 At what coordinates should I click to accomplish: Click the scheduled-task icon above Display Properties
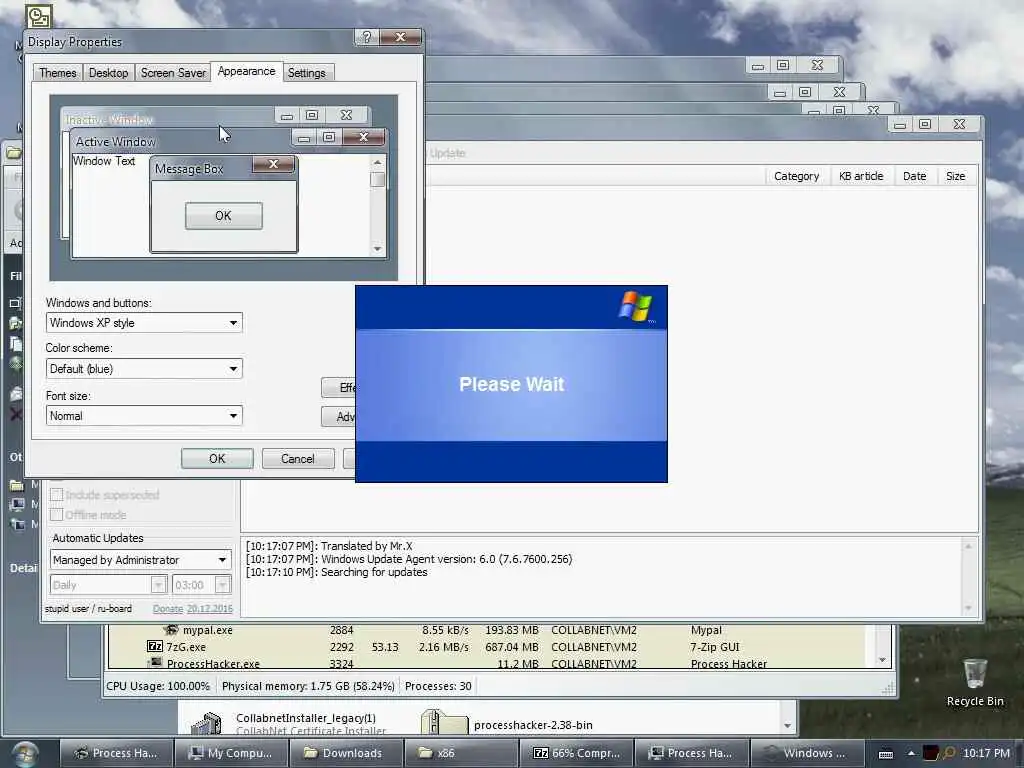click(x=38, y=16)
